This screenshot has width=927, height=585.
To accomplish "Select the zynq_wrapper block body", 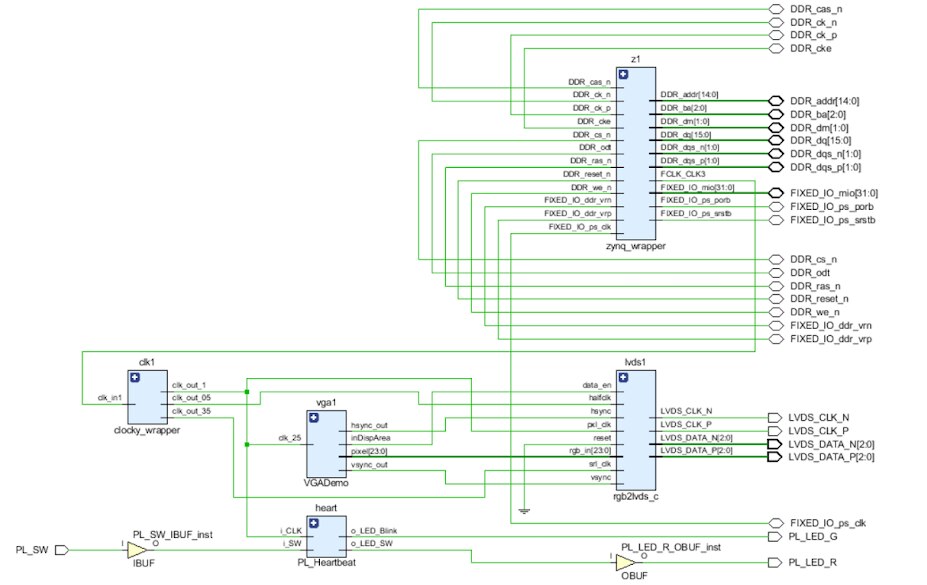I will pos(636,152).
